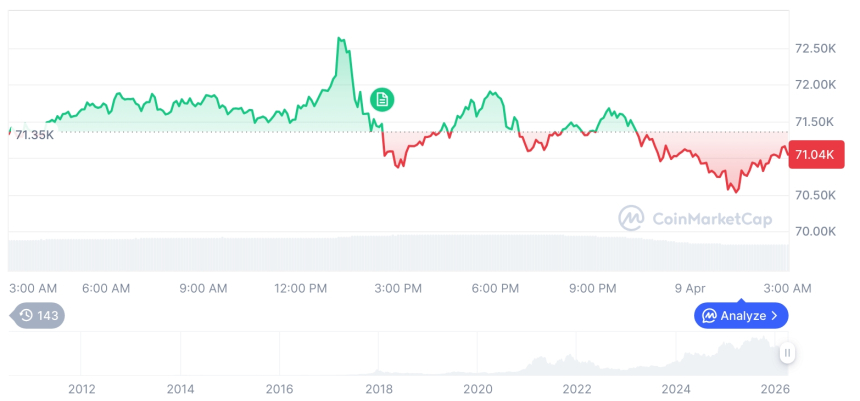Select 2020 on the year range timeline
Image resolution: width=860 pixels, height=401 pixels.
478,389
